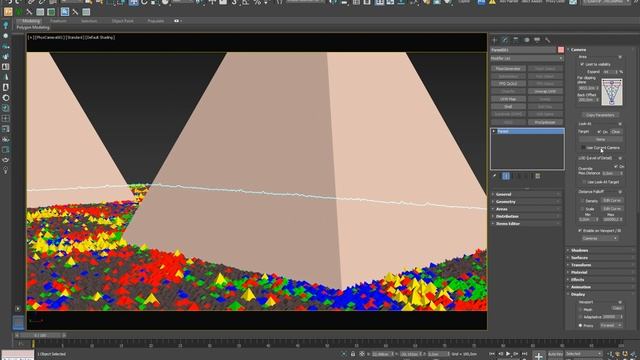Open the PhysCamera001 viewport label menu
Viewport: 640px width, 360px height.
pyautogui.click(x=51, y=38)
